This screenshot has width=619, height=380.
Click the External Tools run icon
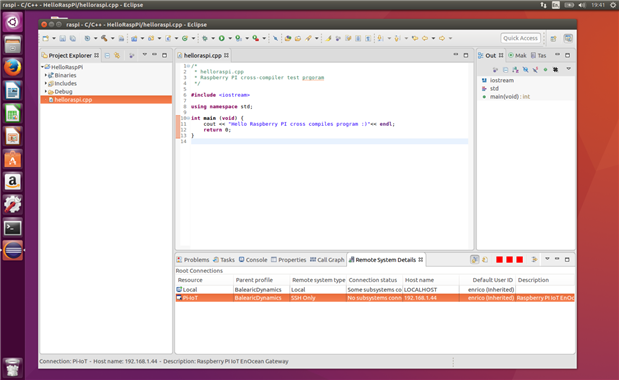coord(255,38)
